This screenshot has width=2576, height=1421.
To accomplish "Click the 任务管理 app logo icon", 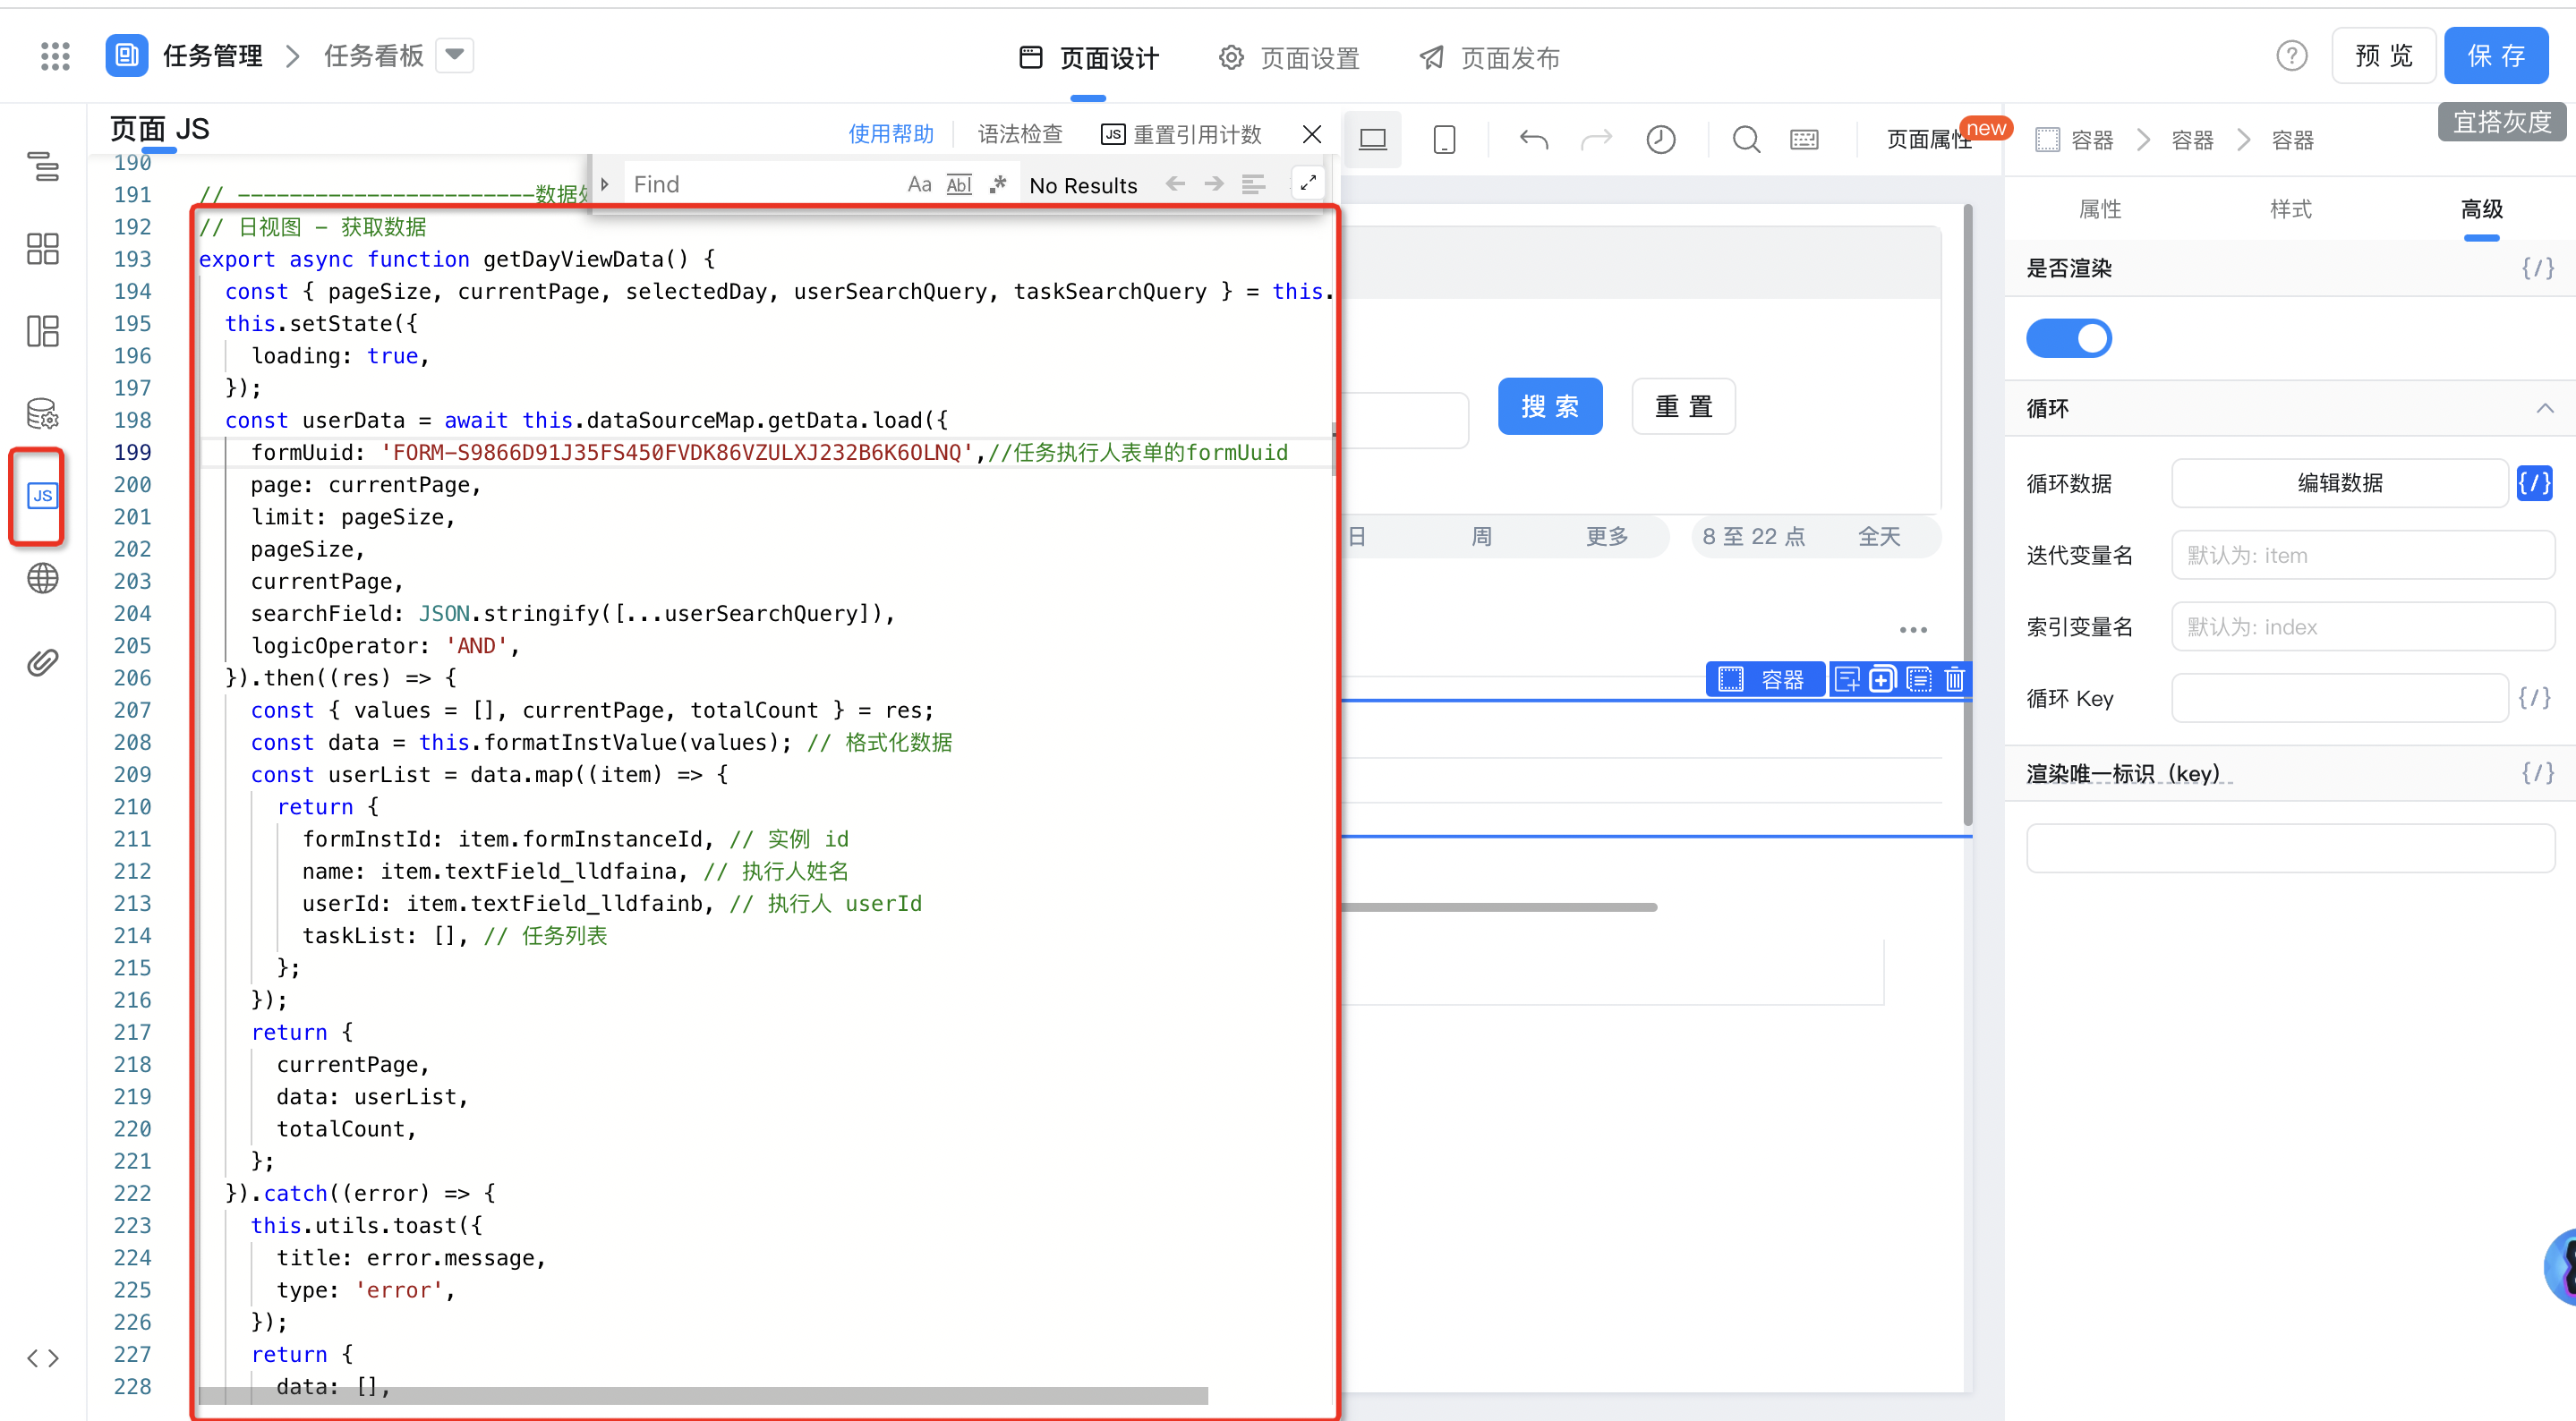I will (x=127, y=55).
